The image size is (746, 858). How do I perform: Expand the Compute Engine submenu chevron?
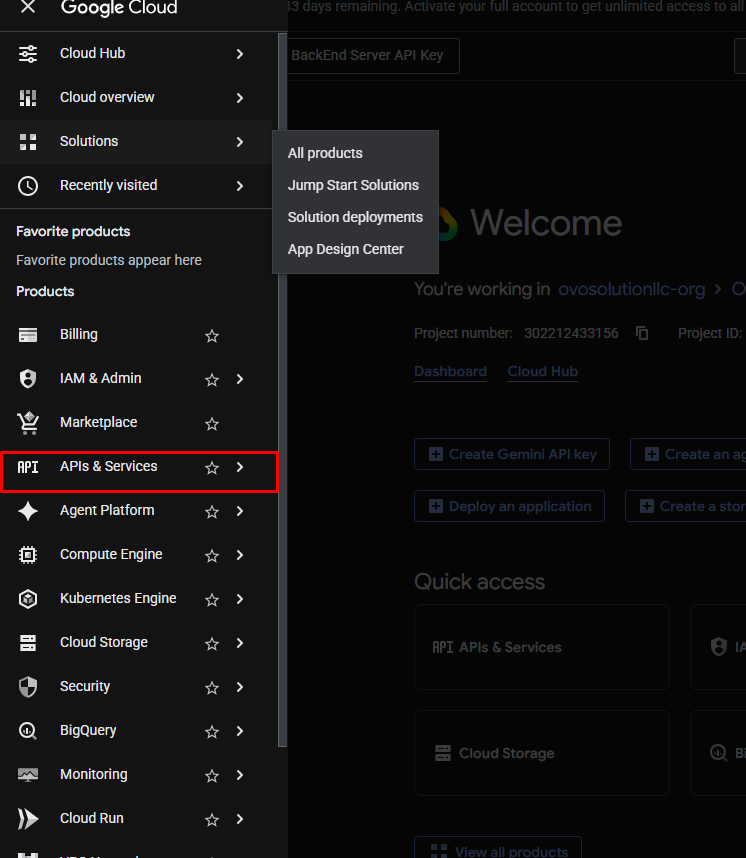coord(240,555)
